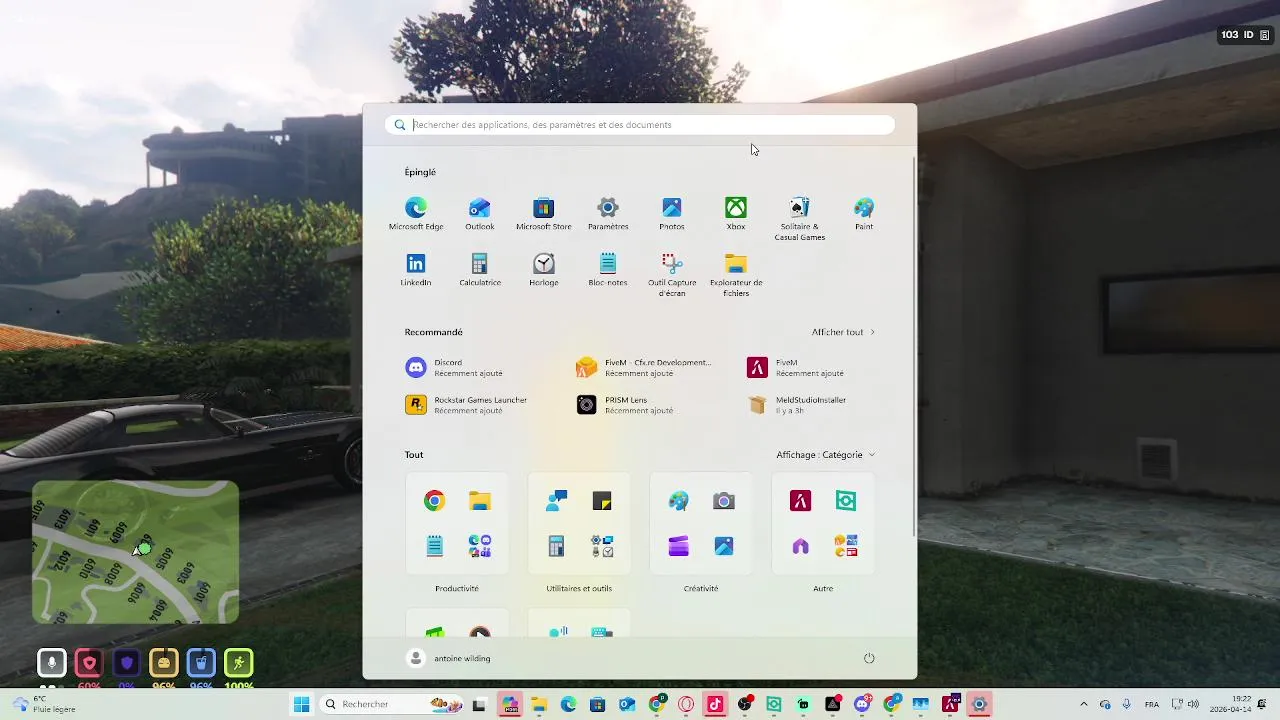1280x720 pixels.
Task: Click the in-game minimap
Action: click(x=135, y=552)
